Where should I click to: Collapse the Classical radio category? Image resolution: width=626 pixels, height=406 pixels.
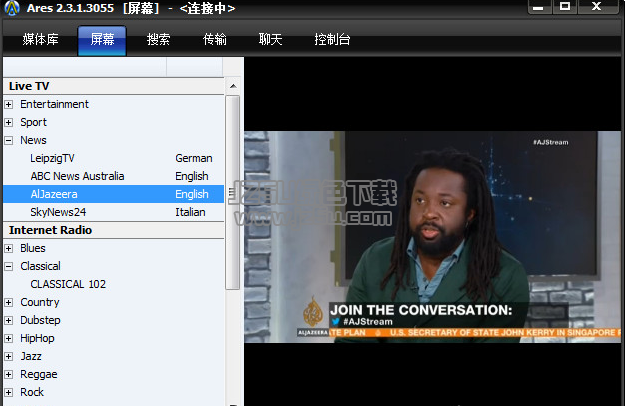[9, 266]
